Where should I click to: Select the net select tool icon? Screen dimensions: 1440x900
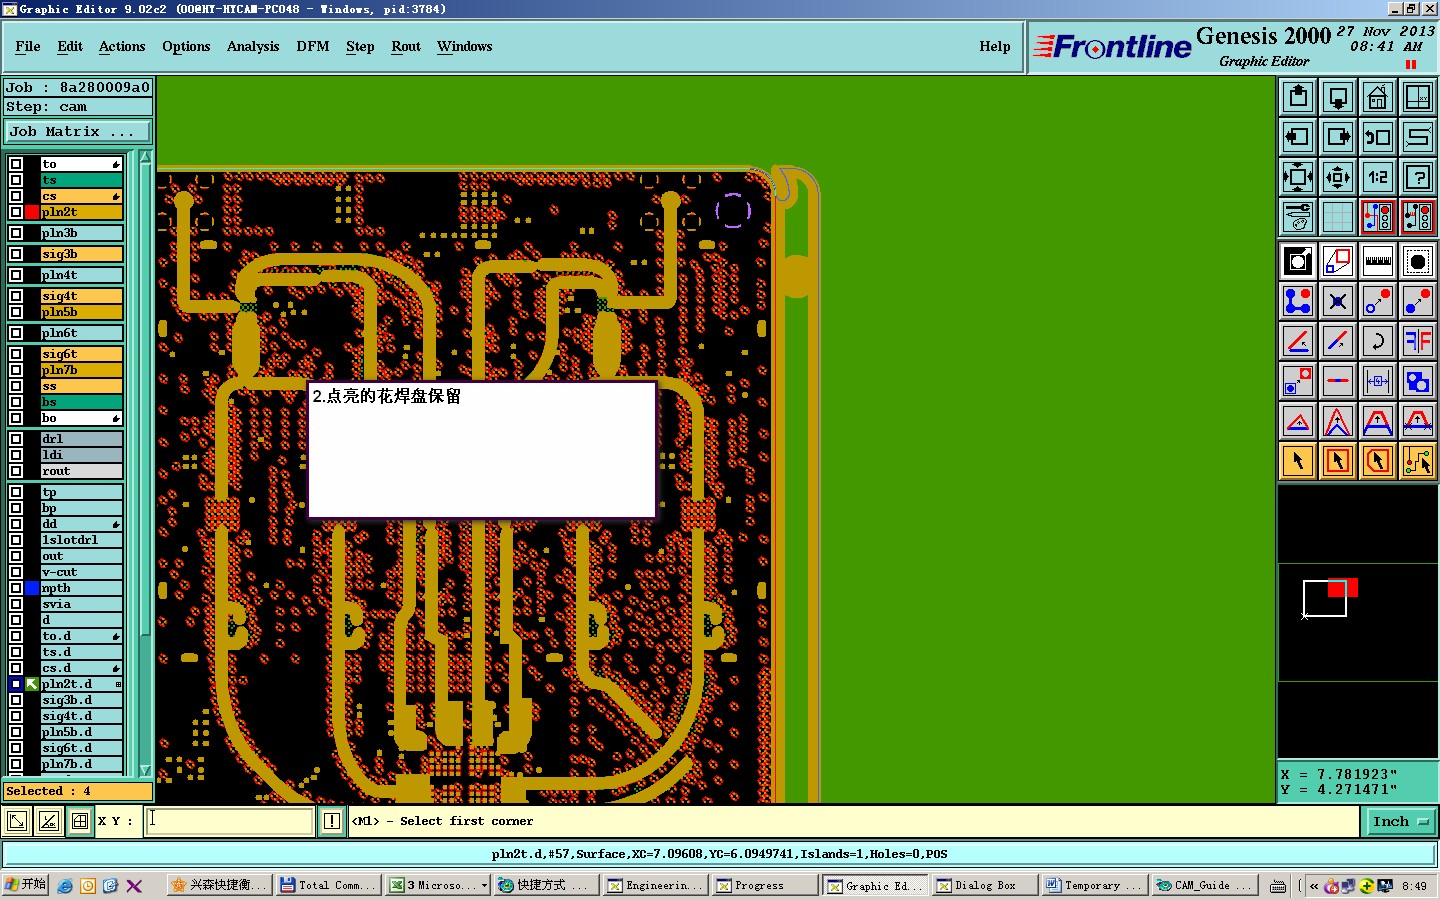coord(1418,461)
